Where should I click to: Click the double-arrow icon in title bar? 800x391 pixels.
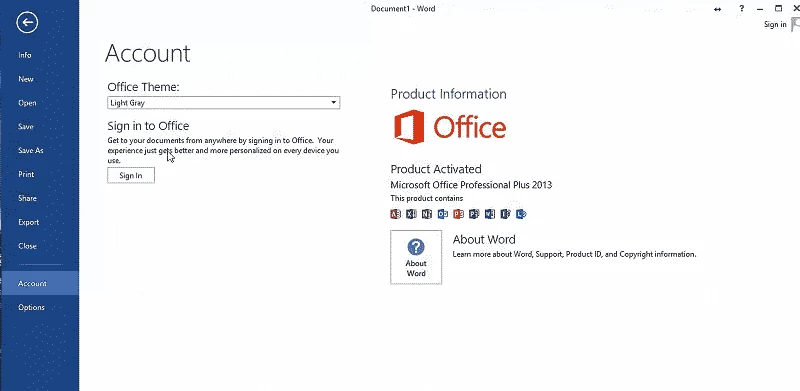pos(717,9)
